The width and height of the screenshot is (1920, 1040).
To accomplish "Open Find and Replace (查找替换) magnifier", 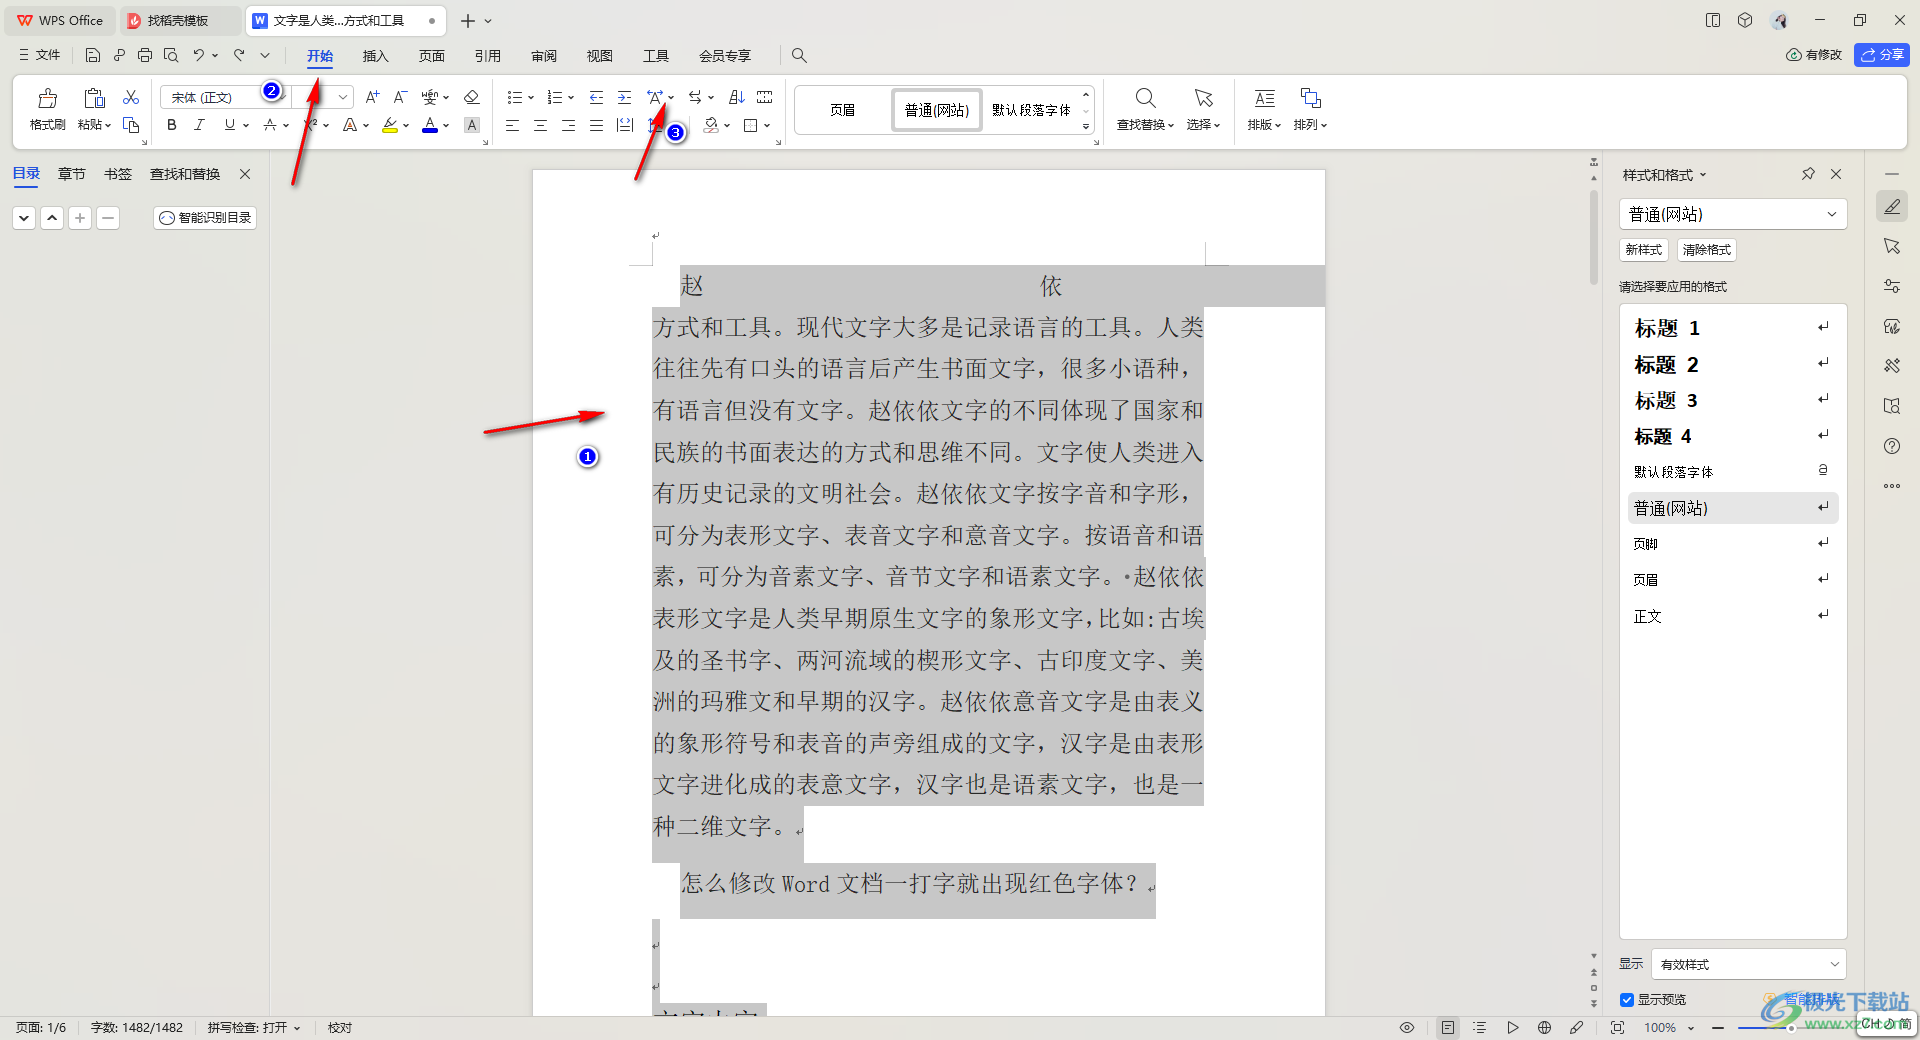I will [x=1145, y=98].
